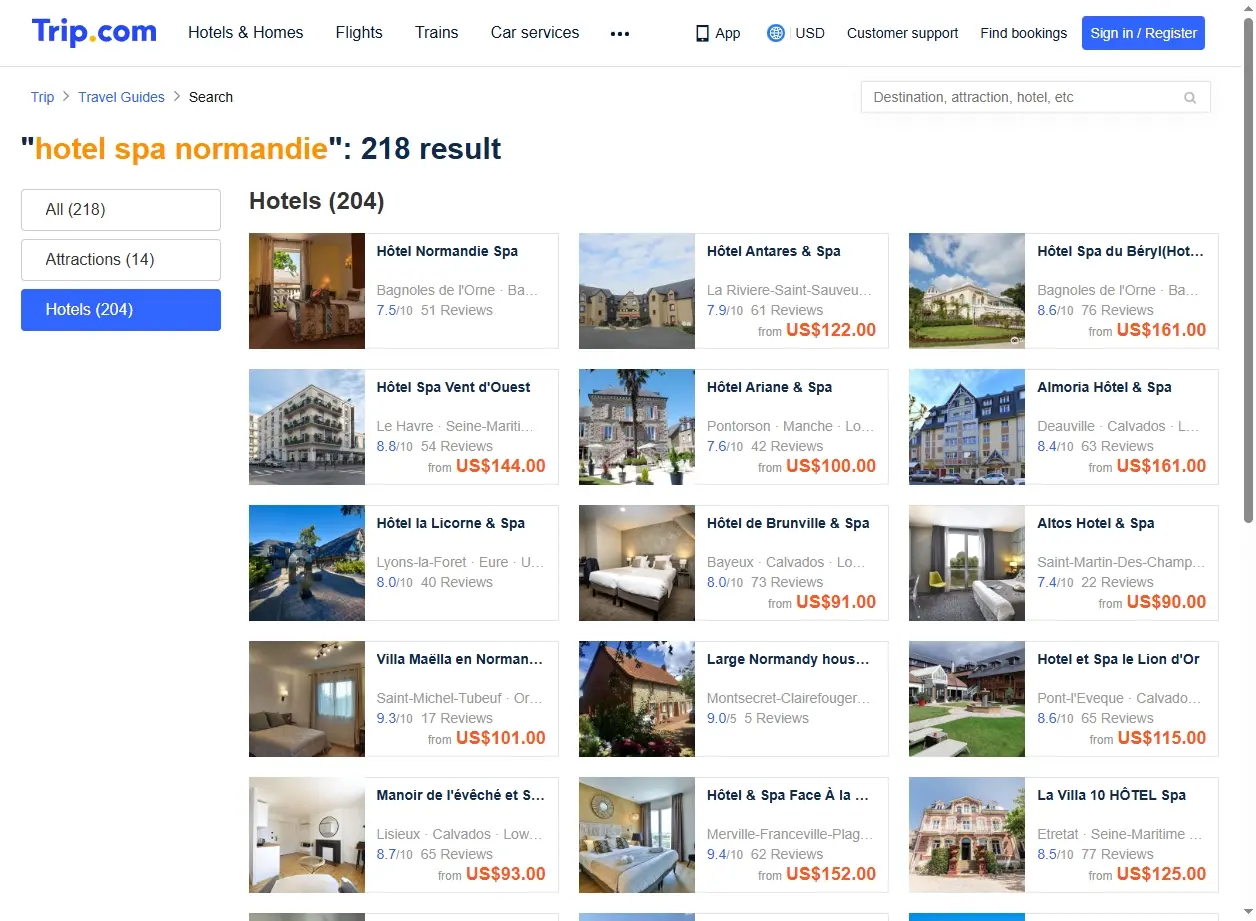Click Hotel et Spa le Lion d'Or title
The image size is (1256, 921).
click(x=1118, y=659)
